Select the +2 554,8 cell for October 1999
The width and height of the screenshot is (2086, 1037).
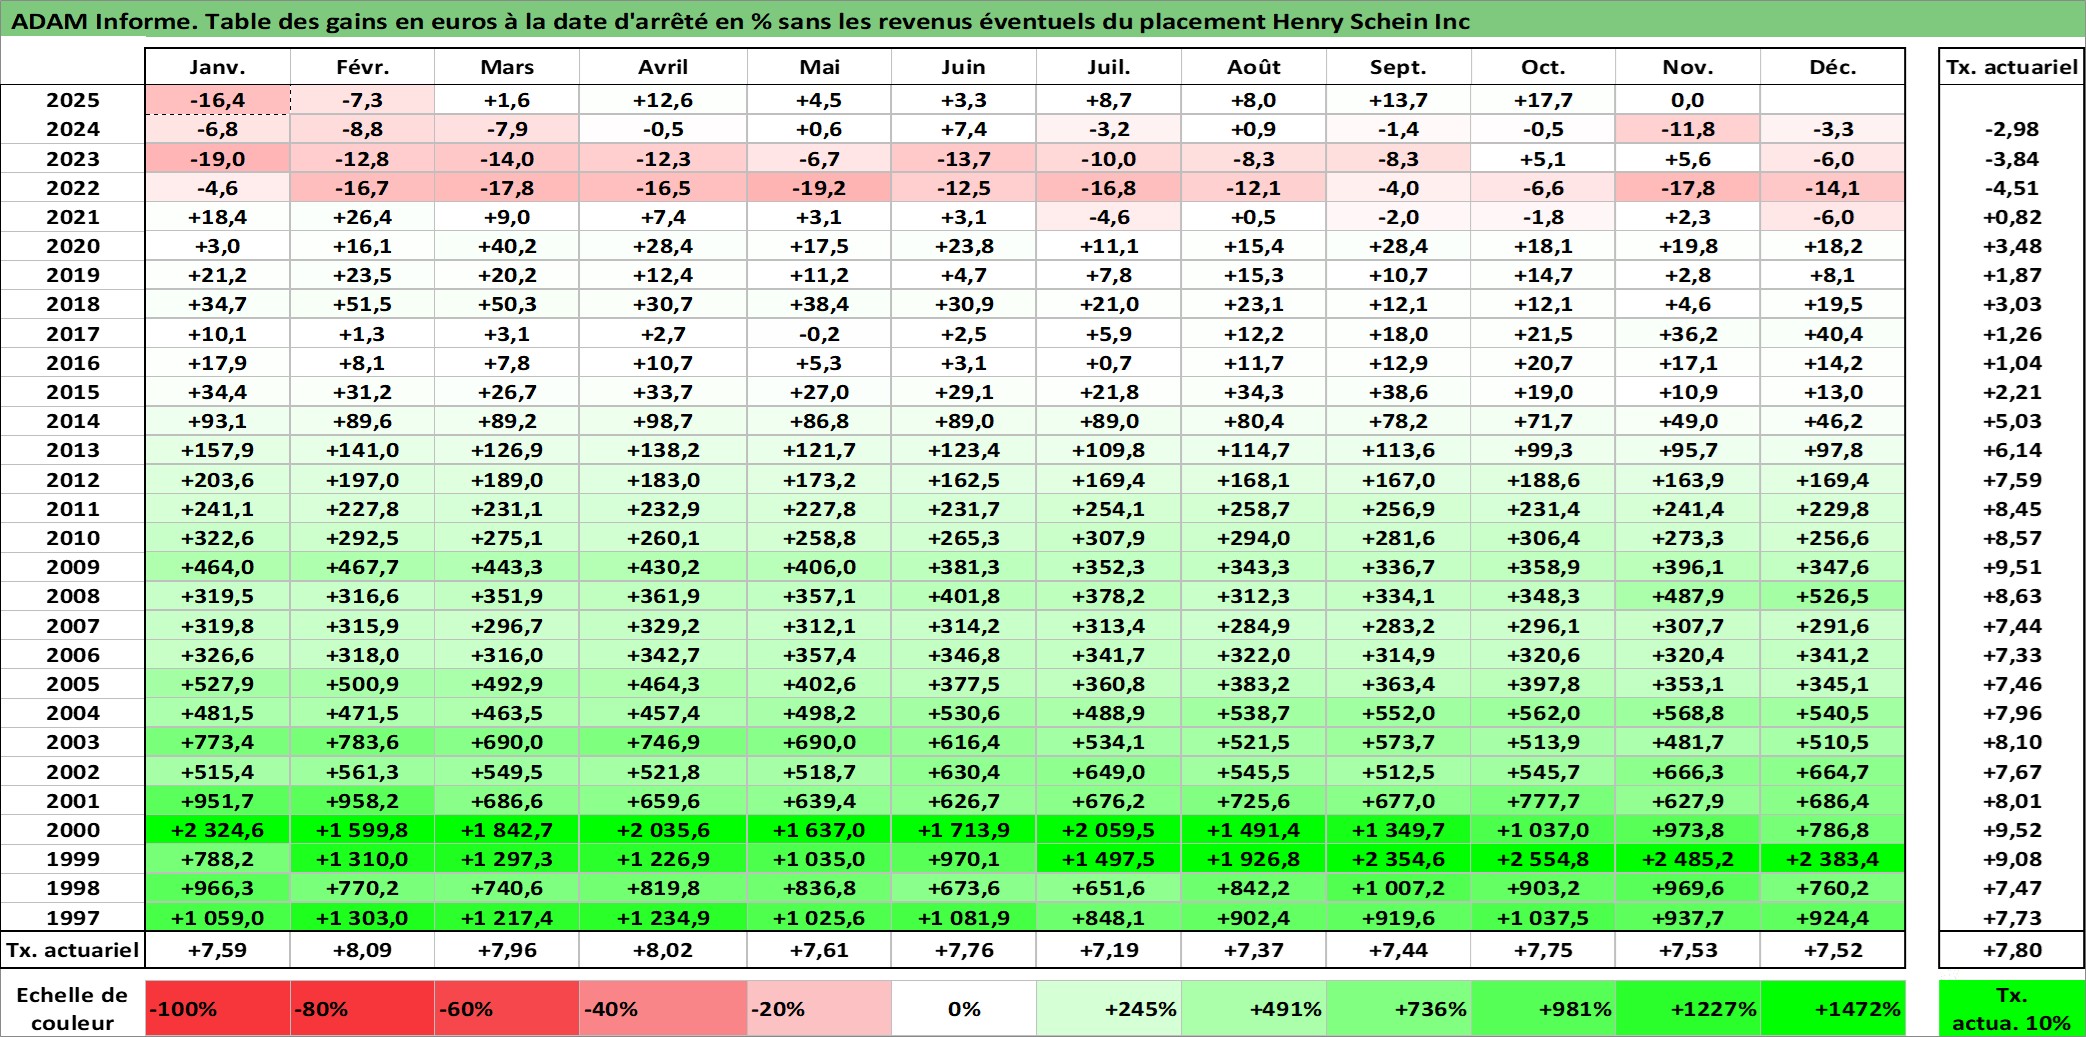click(x=1544, y=859)
